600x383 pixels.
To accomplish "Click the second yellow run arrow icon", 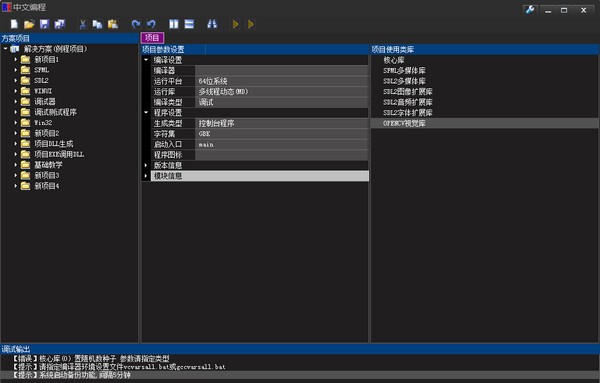I will click(x=251, y=24).
